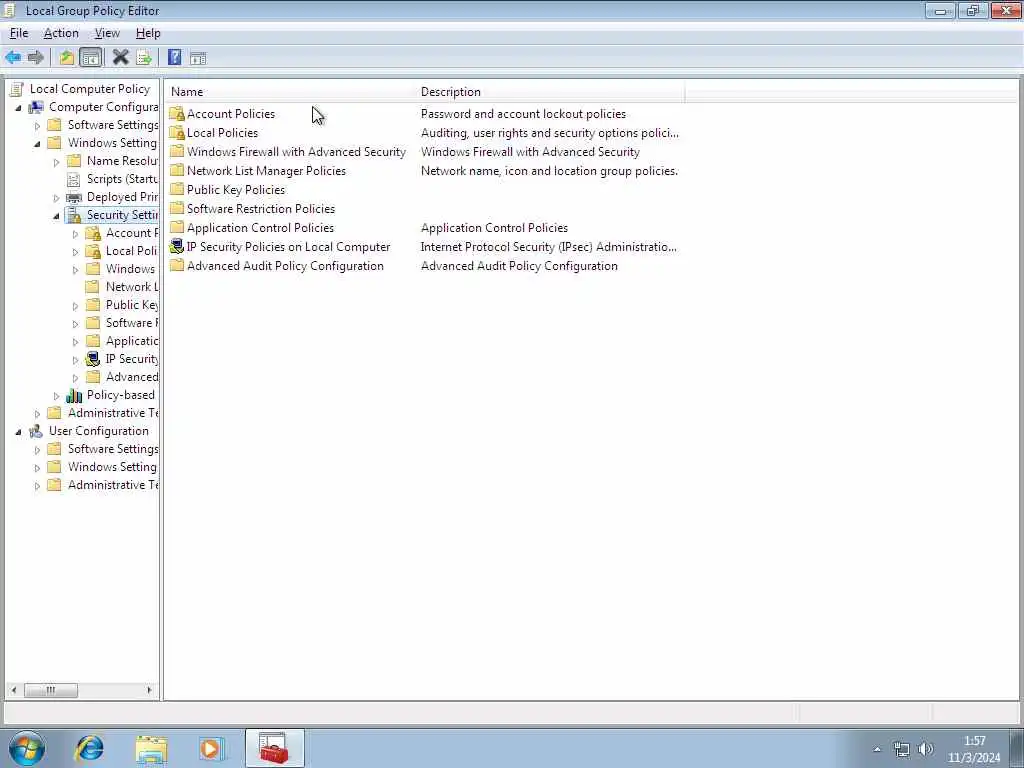The width and height of the screenshot is (1024, 768).
Task: Click the 'Password and account lockout policies' description
Action: [523, 114]
